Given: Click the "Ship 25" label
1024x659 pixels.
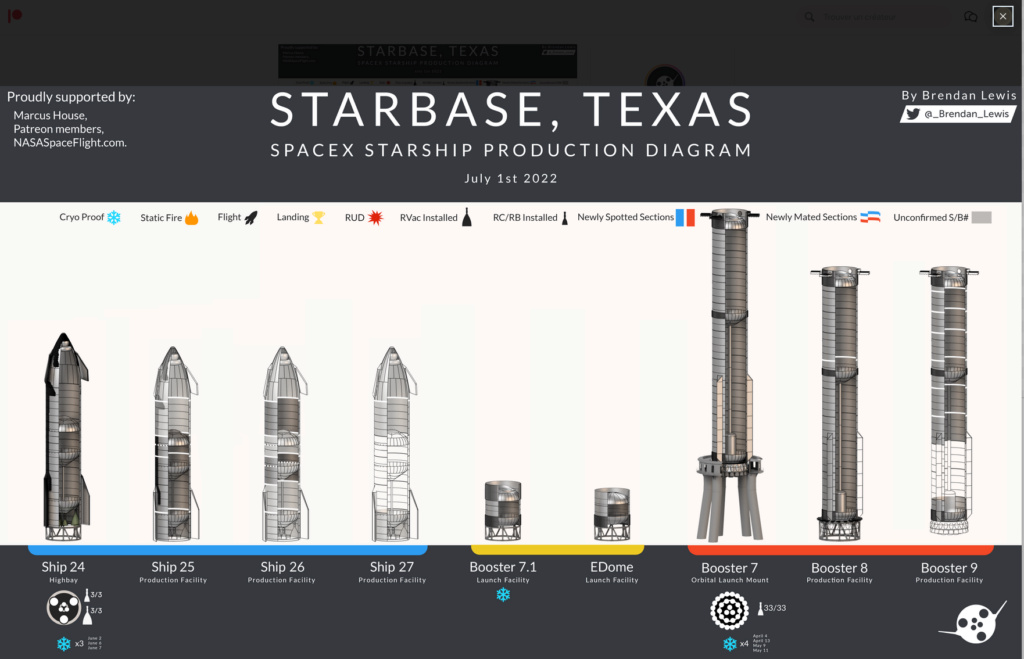Looking at the screenshot, I should (x=173, y=567).
